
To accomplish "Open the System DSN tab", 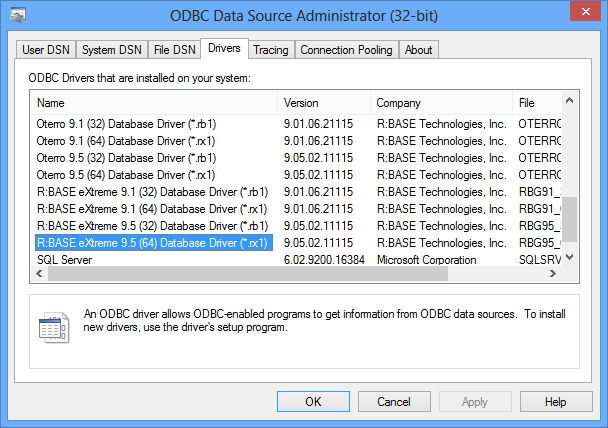I will coord(112,50).
